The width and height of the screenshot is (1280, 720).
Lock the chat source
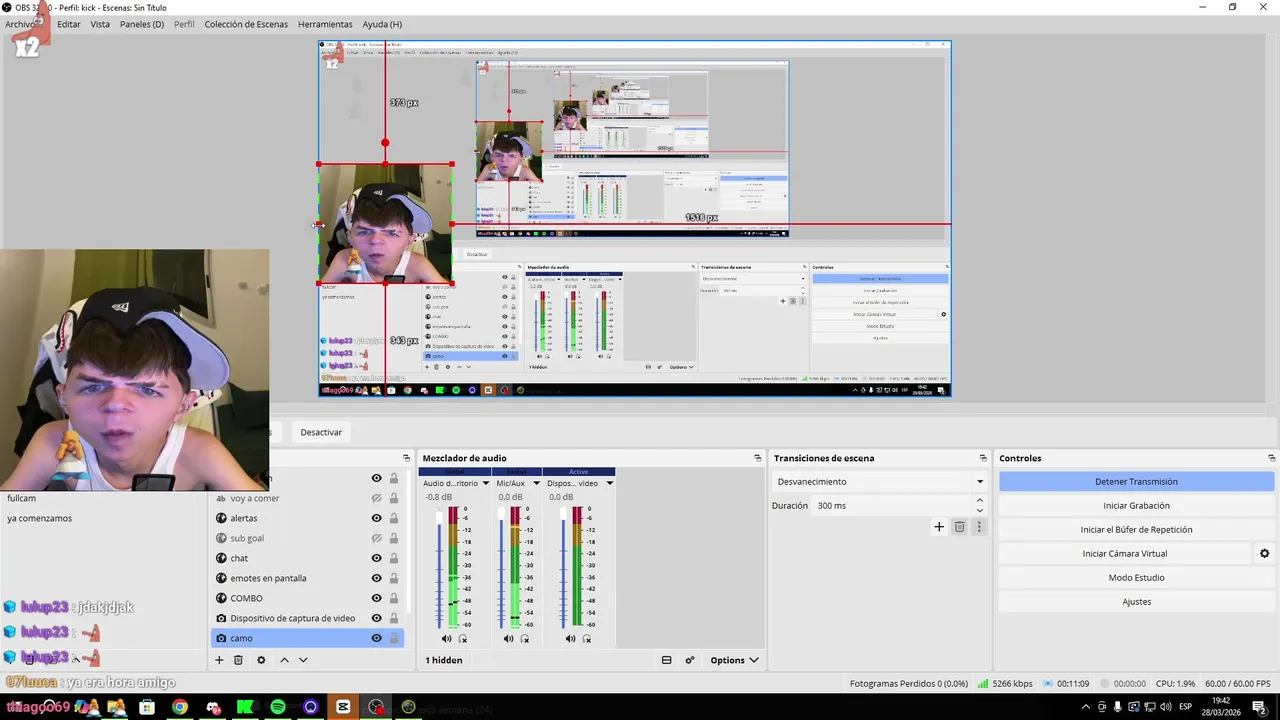[394, 558]
